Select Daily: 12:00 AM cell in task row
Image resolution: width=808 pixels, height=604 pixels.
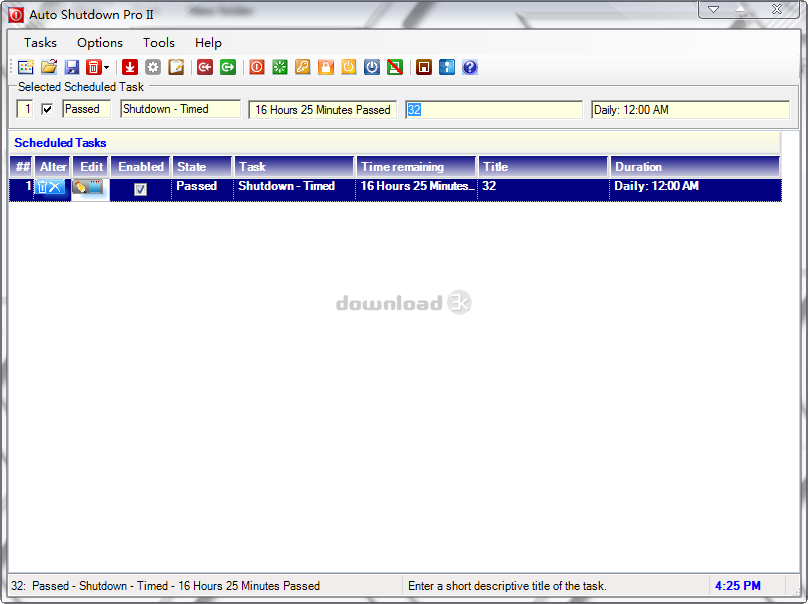click(x=695, y=190)
